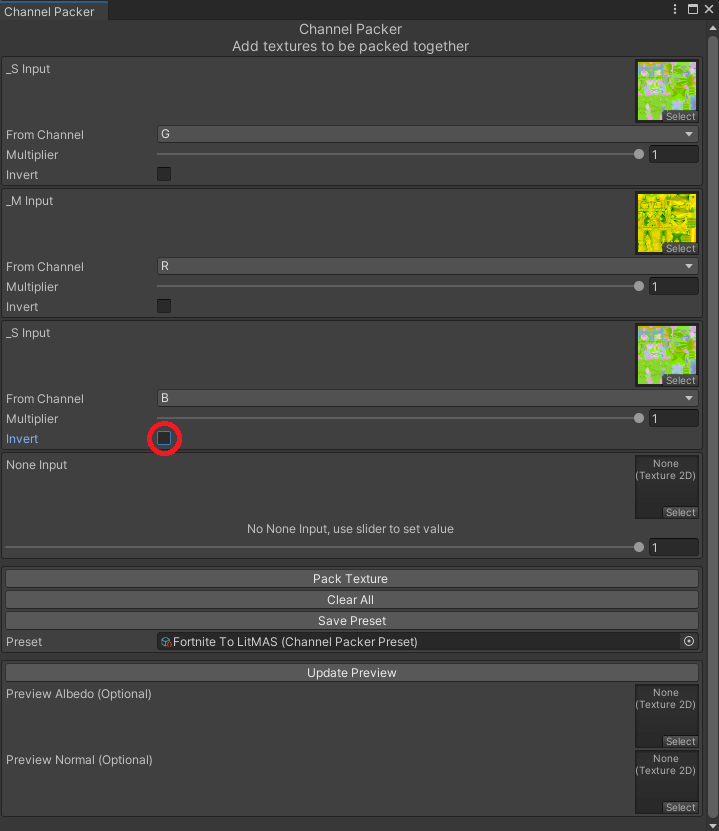Select texture for first _S Input

[x=680, y=117]
